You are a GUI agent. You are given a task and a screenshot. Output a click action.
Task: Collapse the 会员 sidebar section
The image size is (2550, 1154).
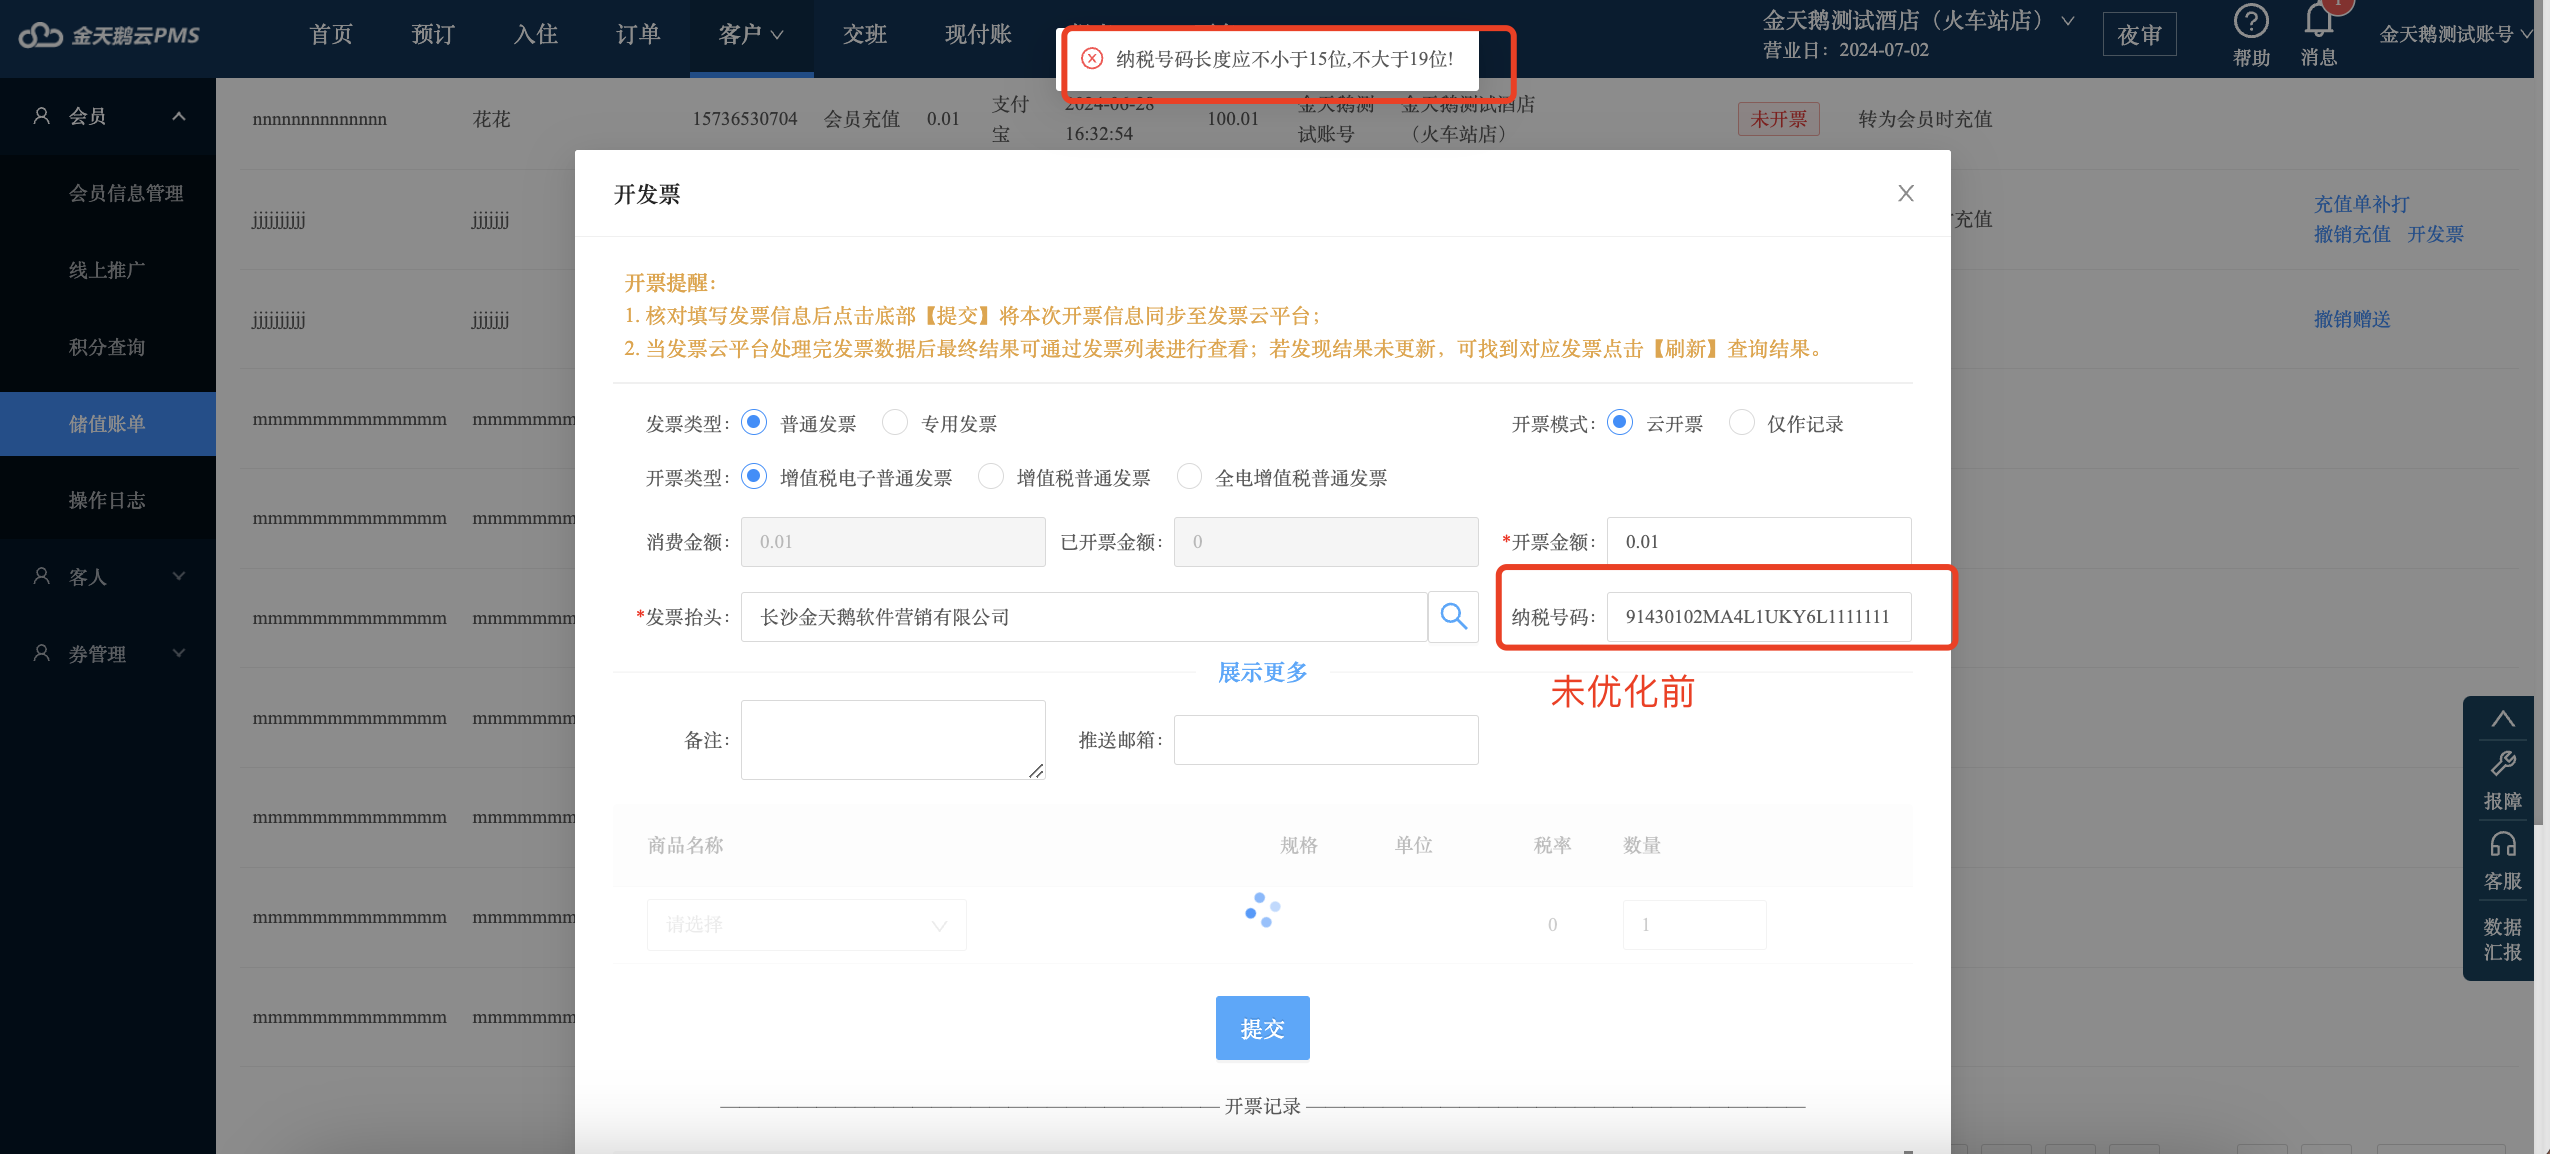[x=179, y=116]
